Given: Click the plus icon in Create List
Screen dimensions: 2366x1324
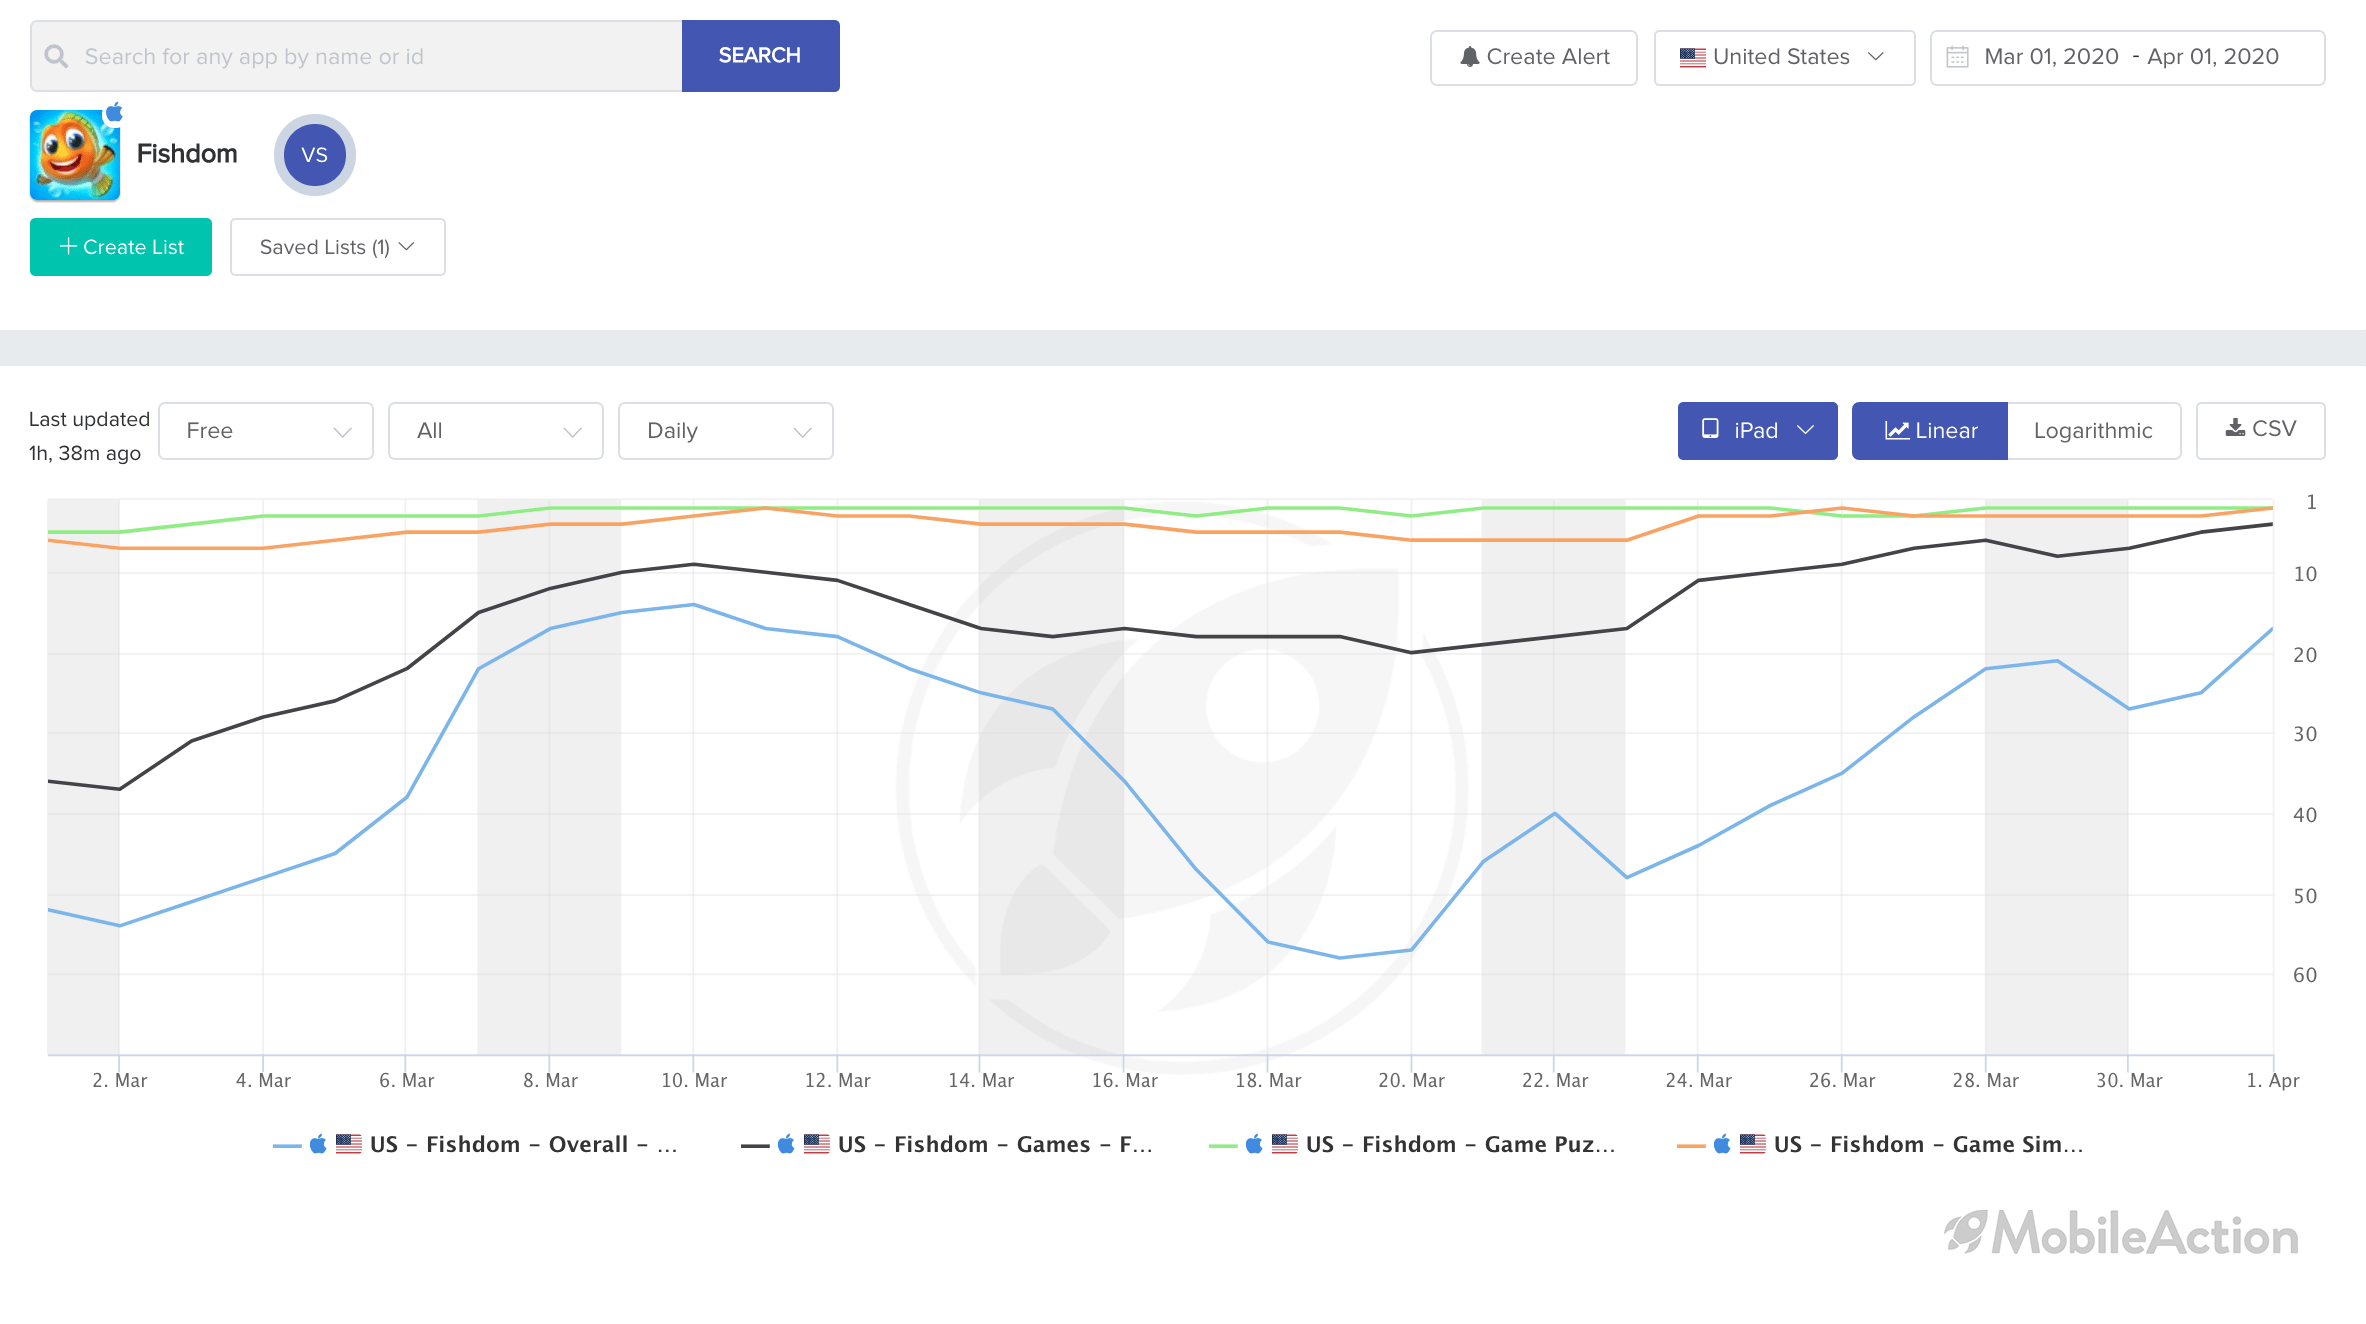Looking at the screenshot, I should [68, 246].
